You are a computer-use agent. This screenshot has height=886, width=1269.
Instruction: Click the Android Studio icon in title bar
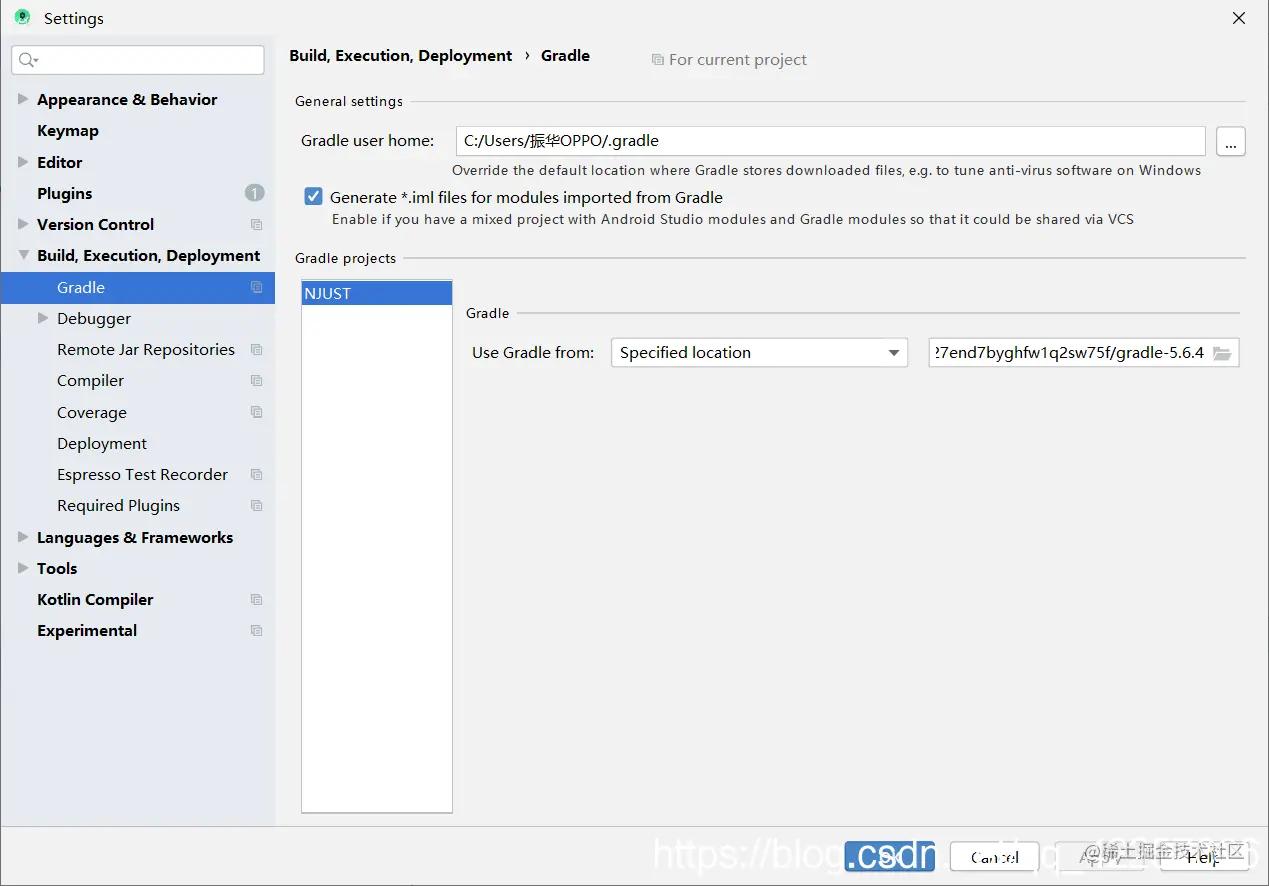22,18
